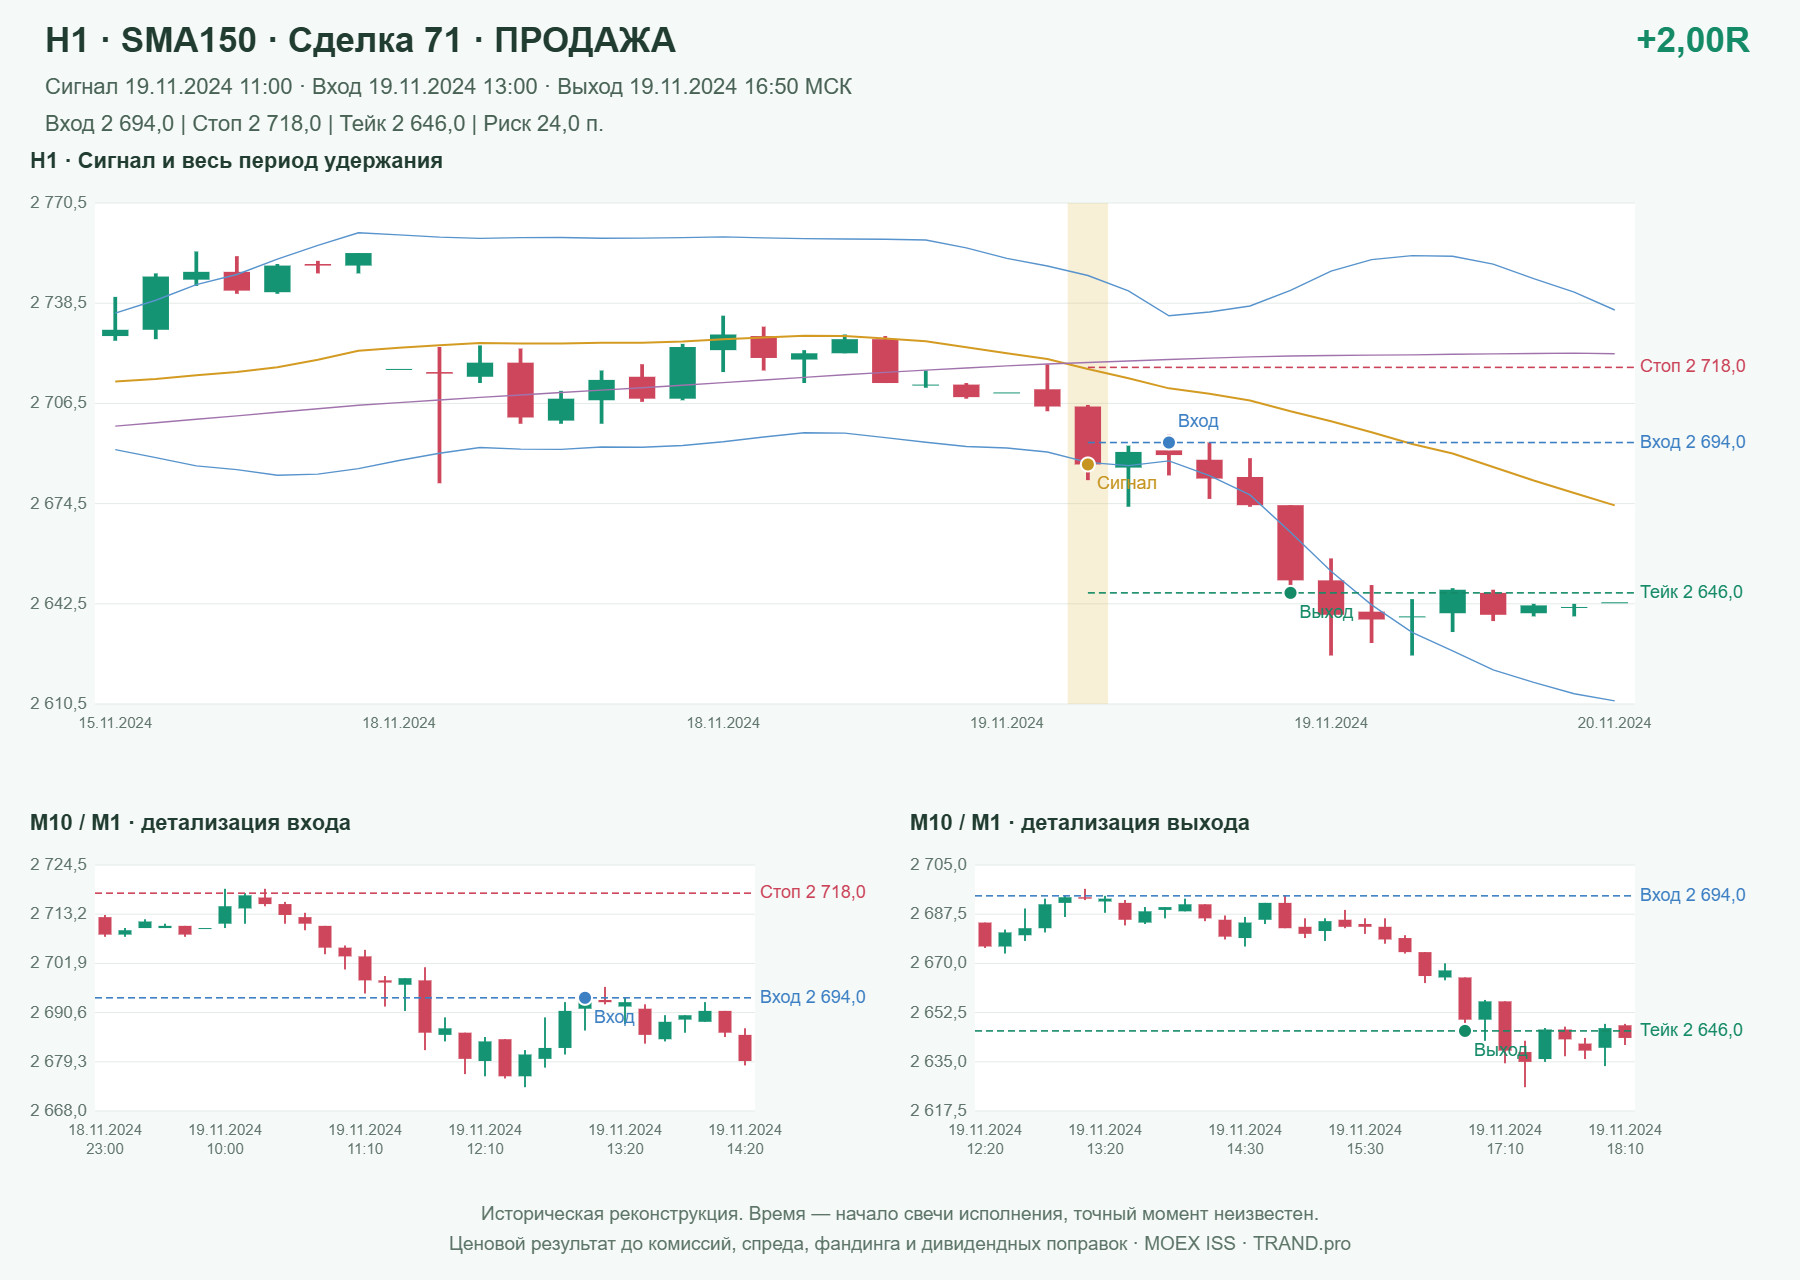Click the 19.11.2024 18:10 time label

click(1625, 1139)
